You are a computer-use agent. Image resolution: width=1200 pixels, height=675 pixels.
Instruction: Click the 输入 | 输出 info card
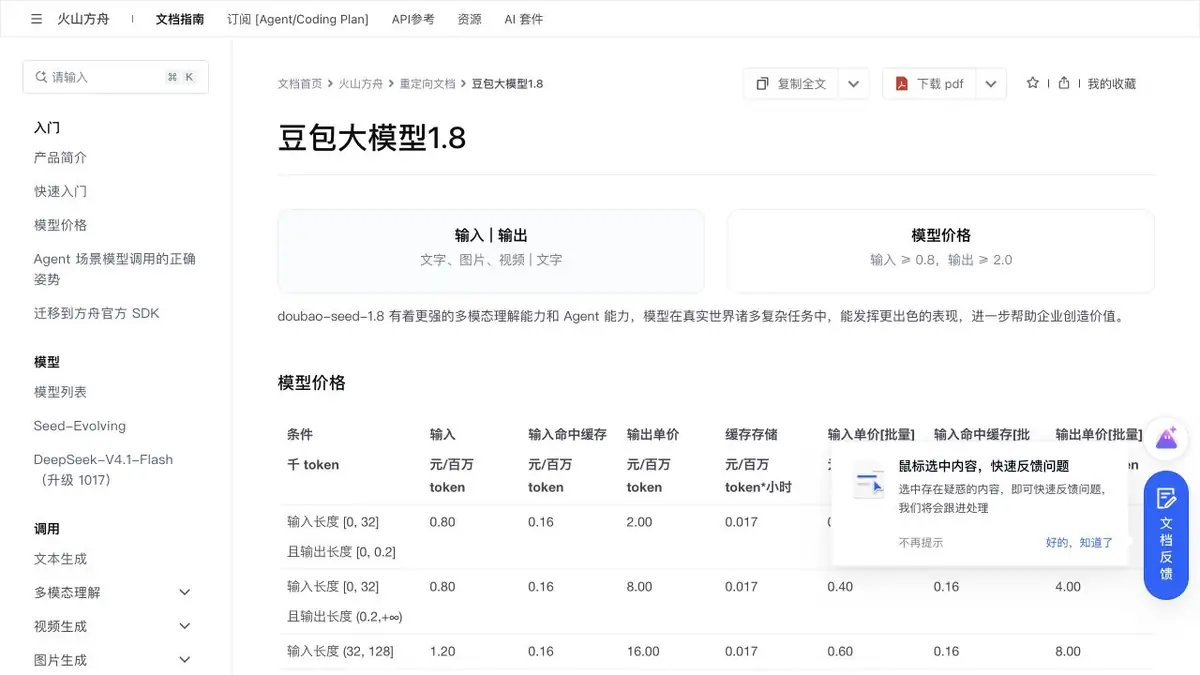click(x=491, y=250)
